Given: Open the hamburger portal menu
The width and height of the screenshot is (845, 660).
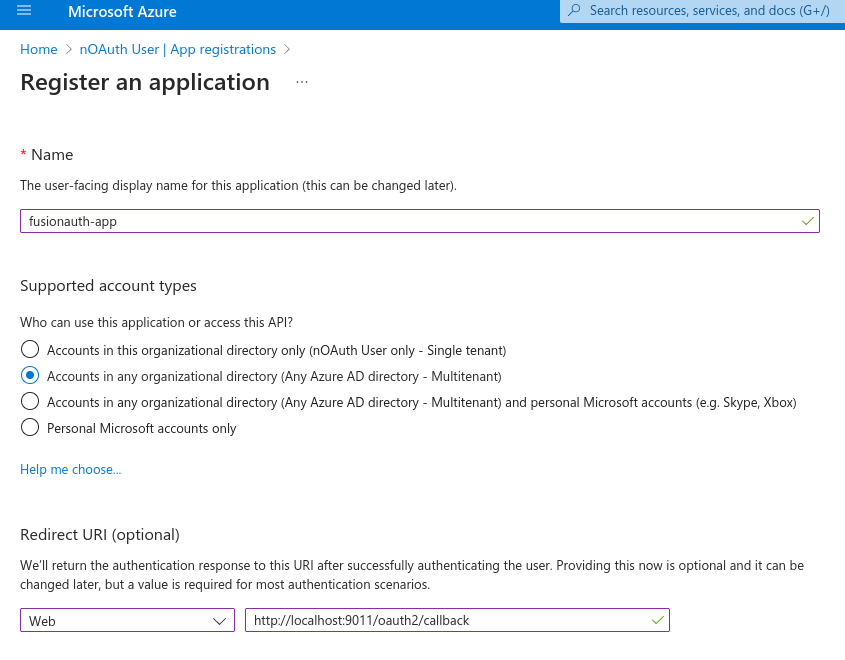Looking at the screenshot, I should [x=24, y=10].
